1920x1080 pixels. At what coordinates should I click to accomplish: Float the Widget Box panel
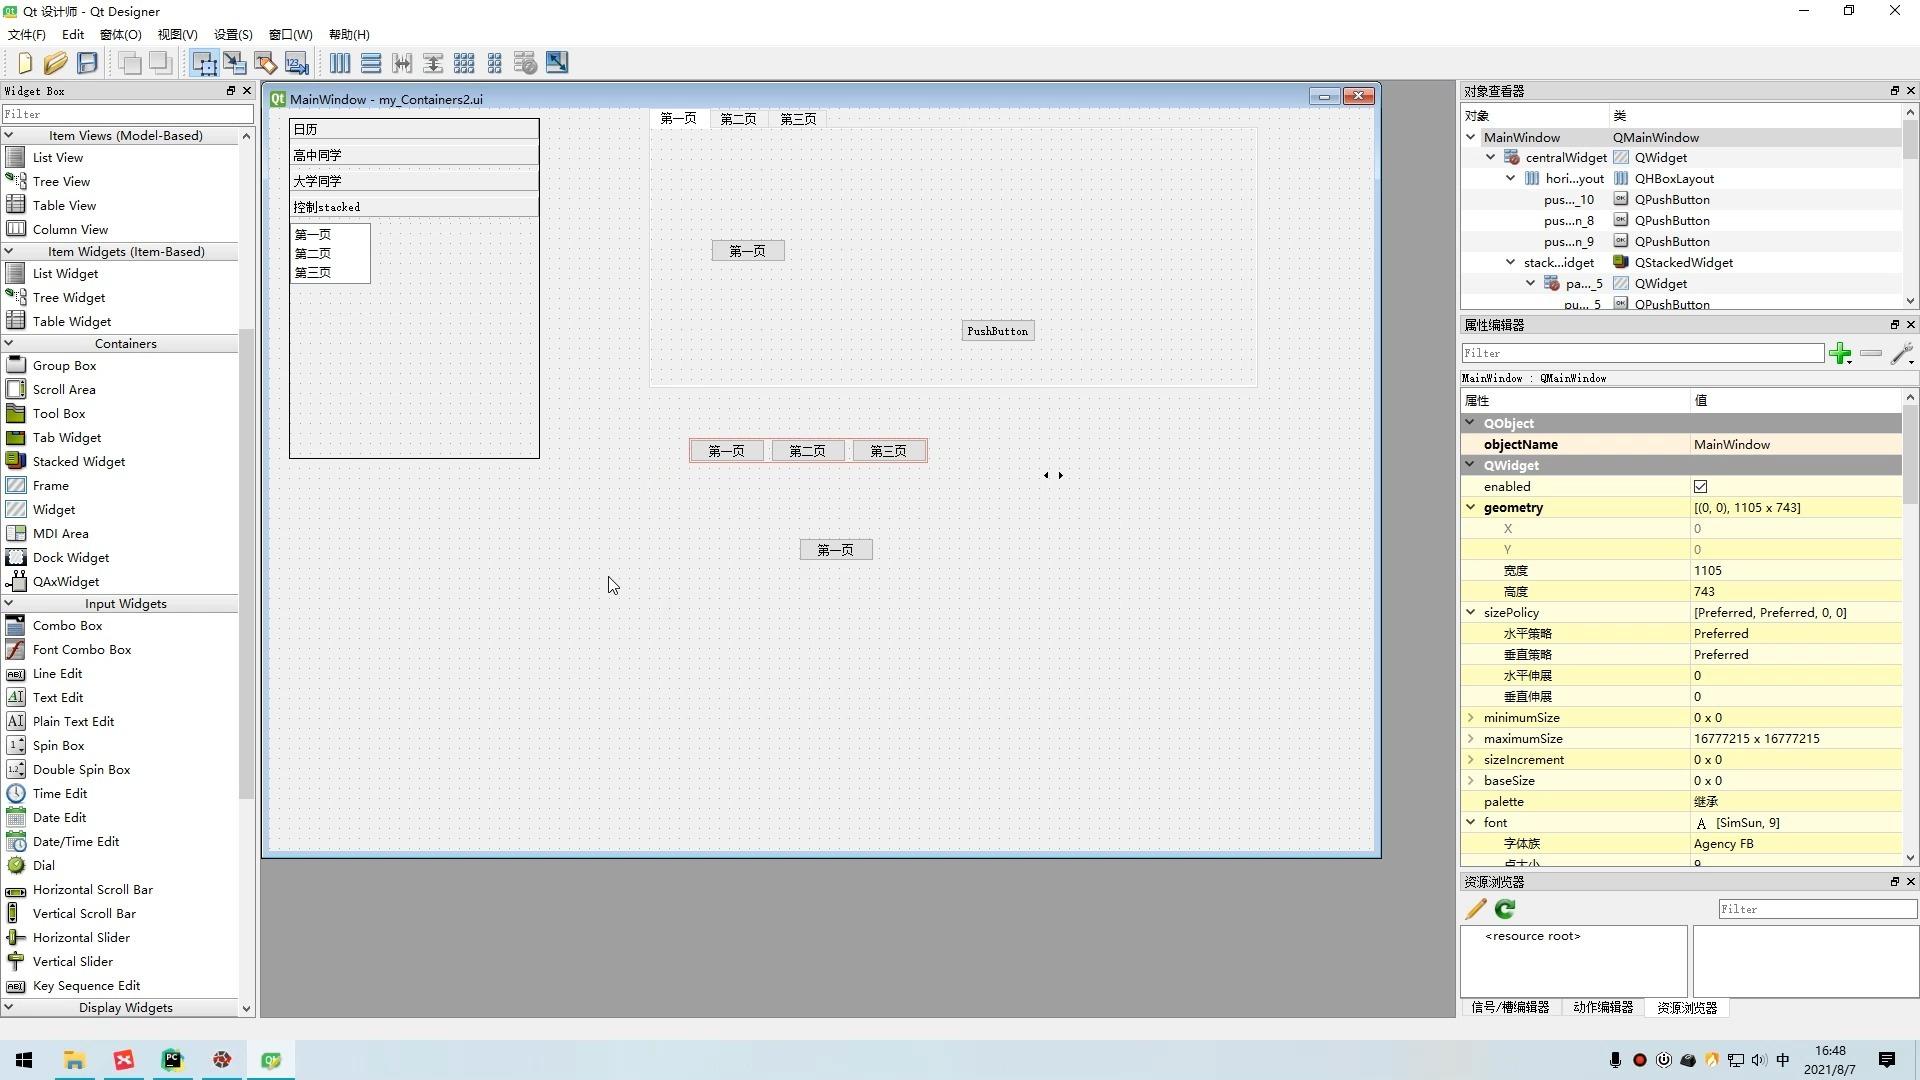click(x=230, y=90)
